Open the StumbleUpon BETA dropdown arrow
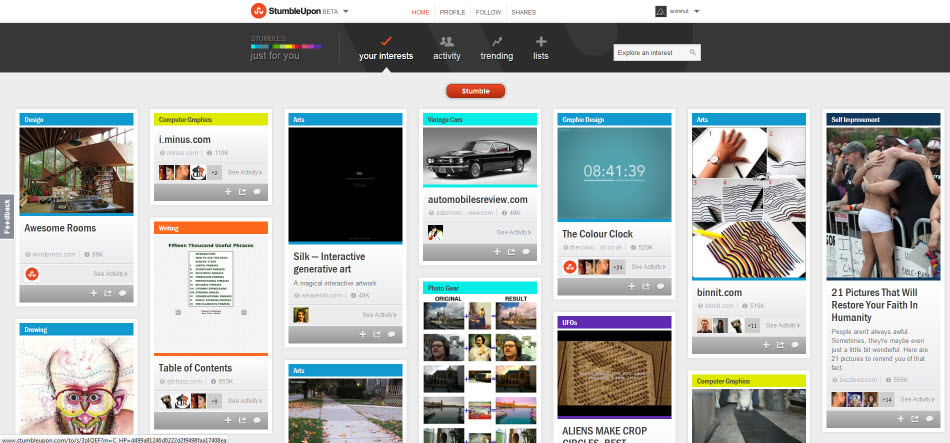Viewport: 950px width, 443px height. (345, 12)
